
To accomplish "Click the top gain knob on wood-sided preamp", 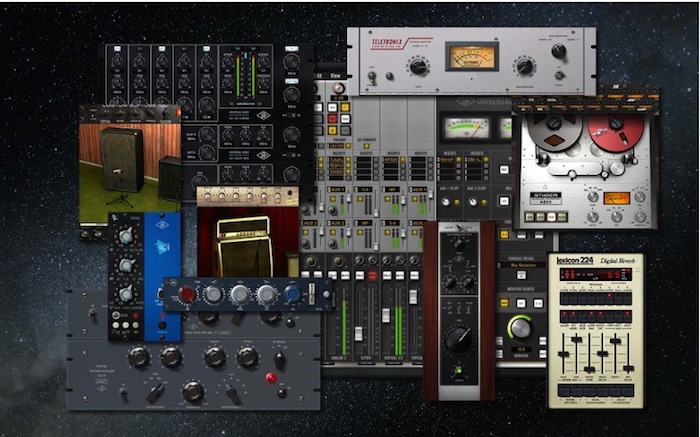I will pyautogui.click(x=458, y=244).
